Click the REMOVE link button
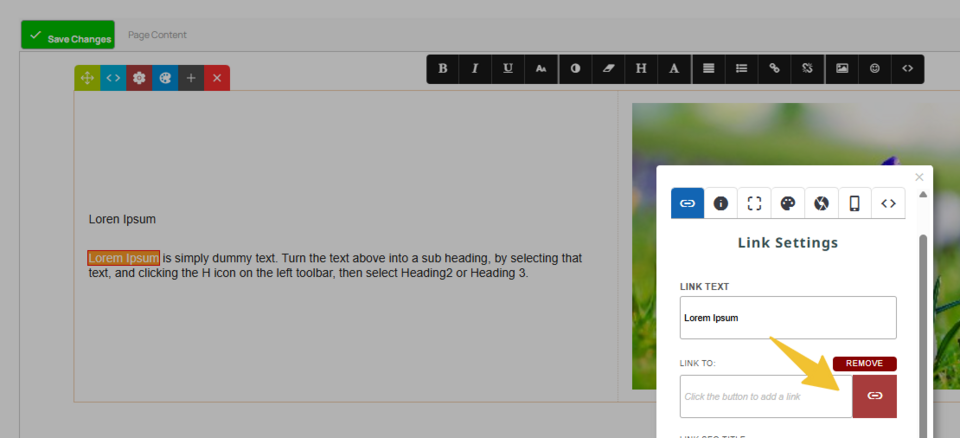960x438 pixels. pyautogui.click(x=864, y=364)
